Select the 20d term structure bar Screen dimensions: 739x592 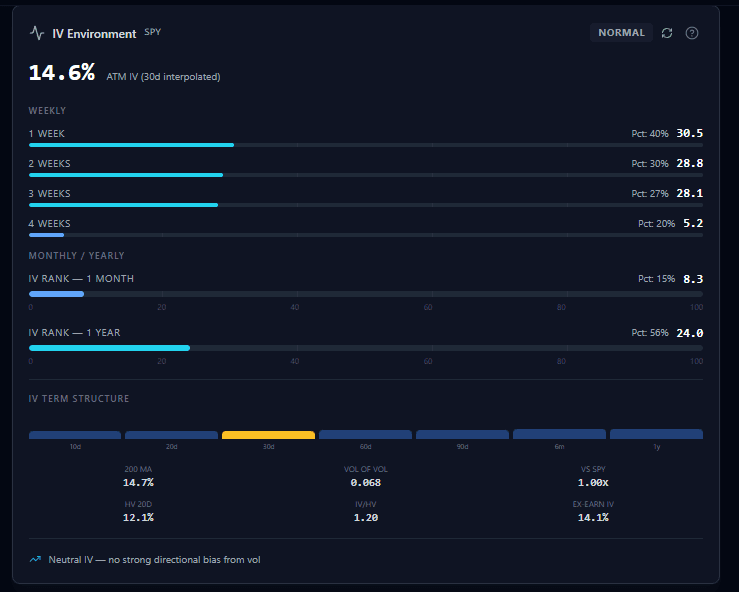(x=172, y=435)
